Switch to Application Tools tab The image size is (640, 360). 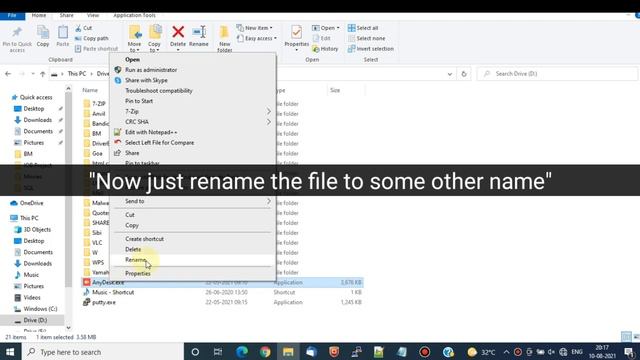pyautogui.click(x=134, y=16)
